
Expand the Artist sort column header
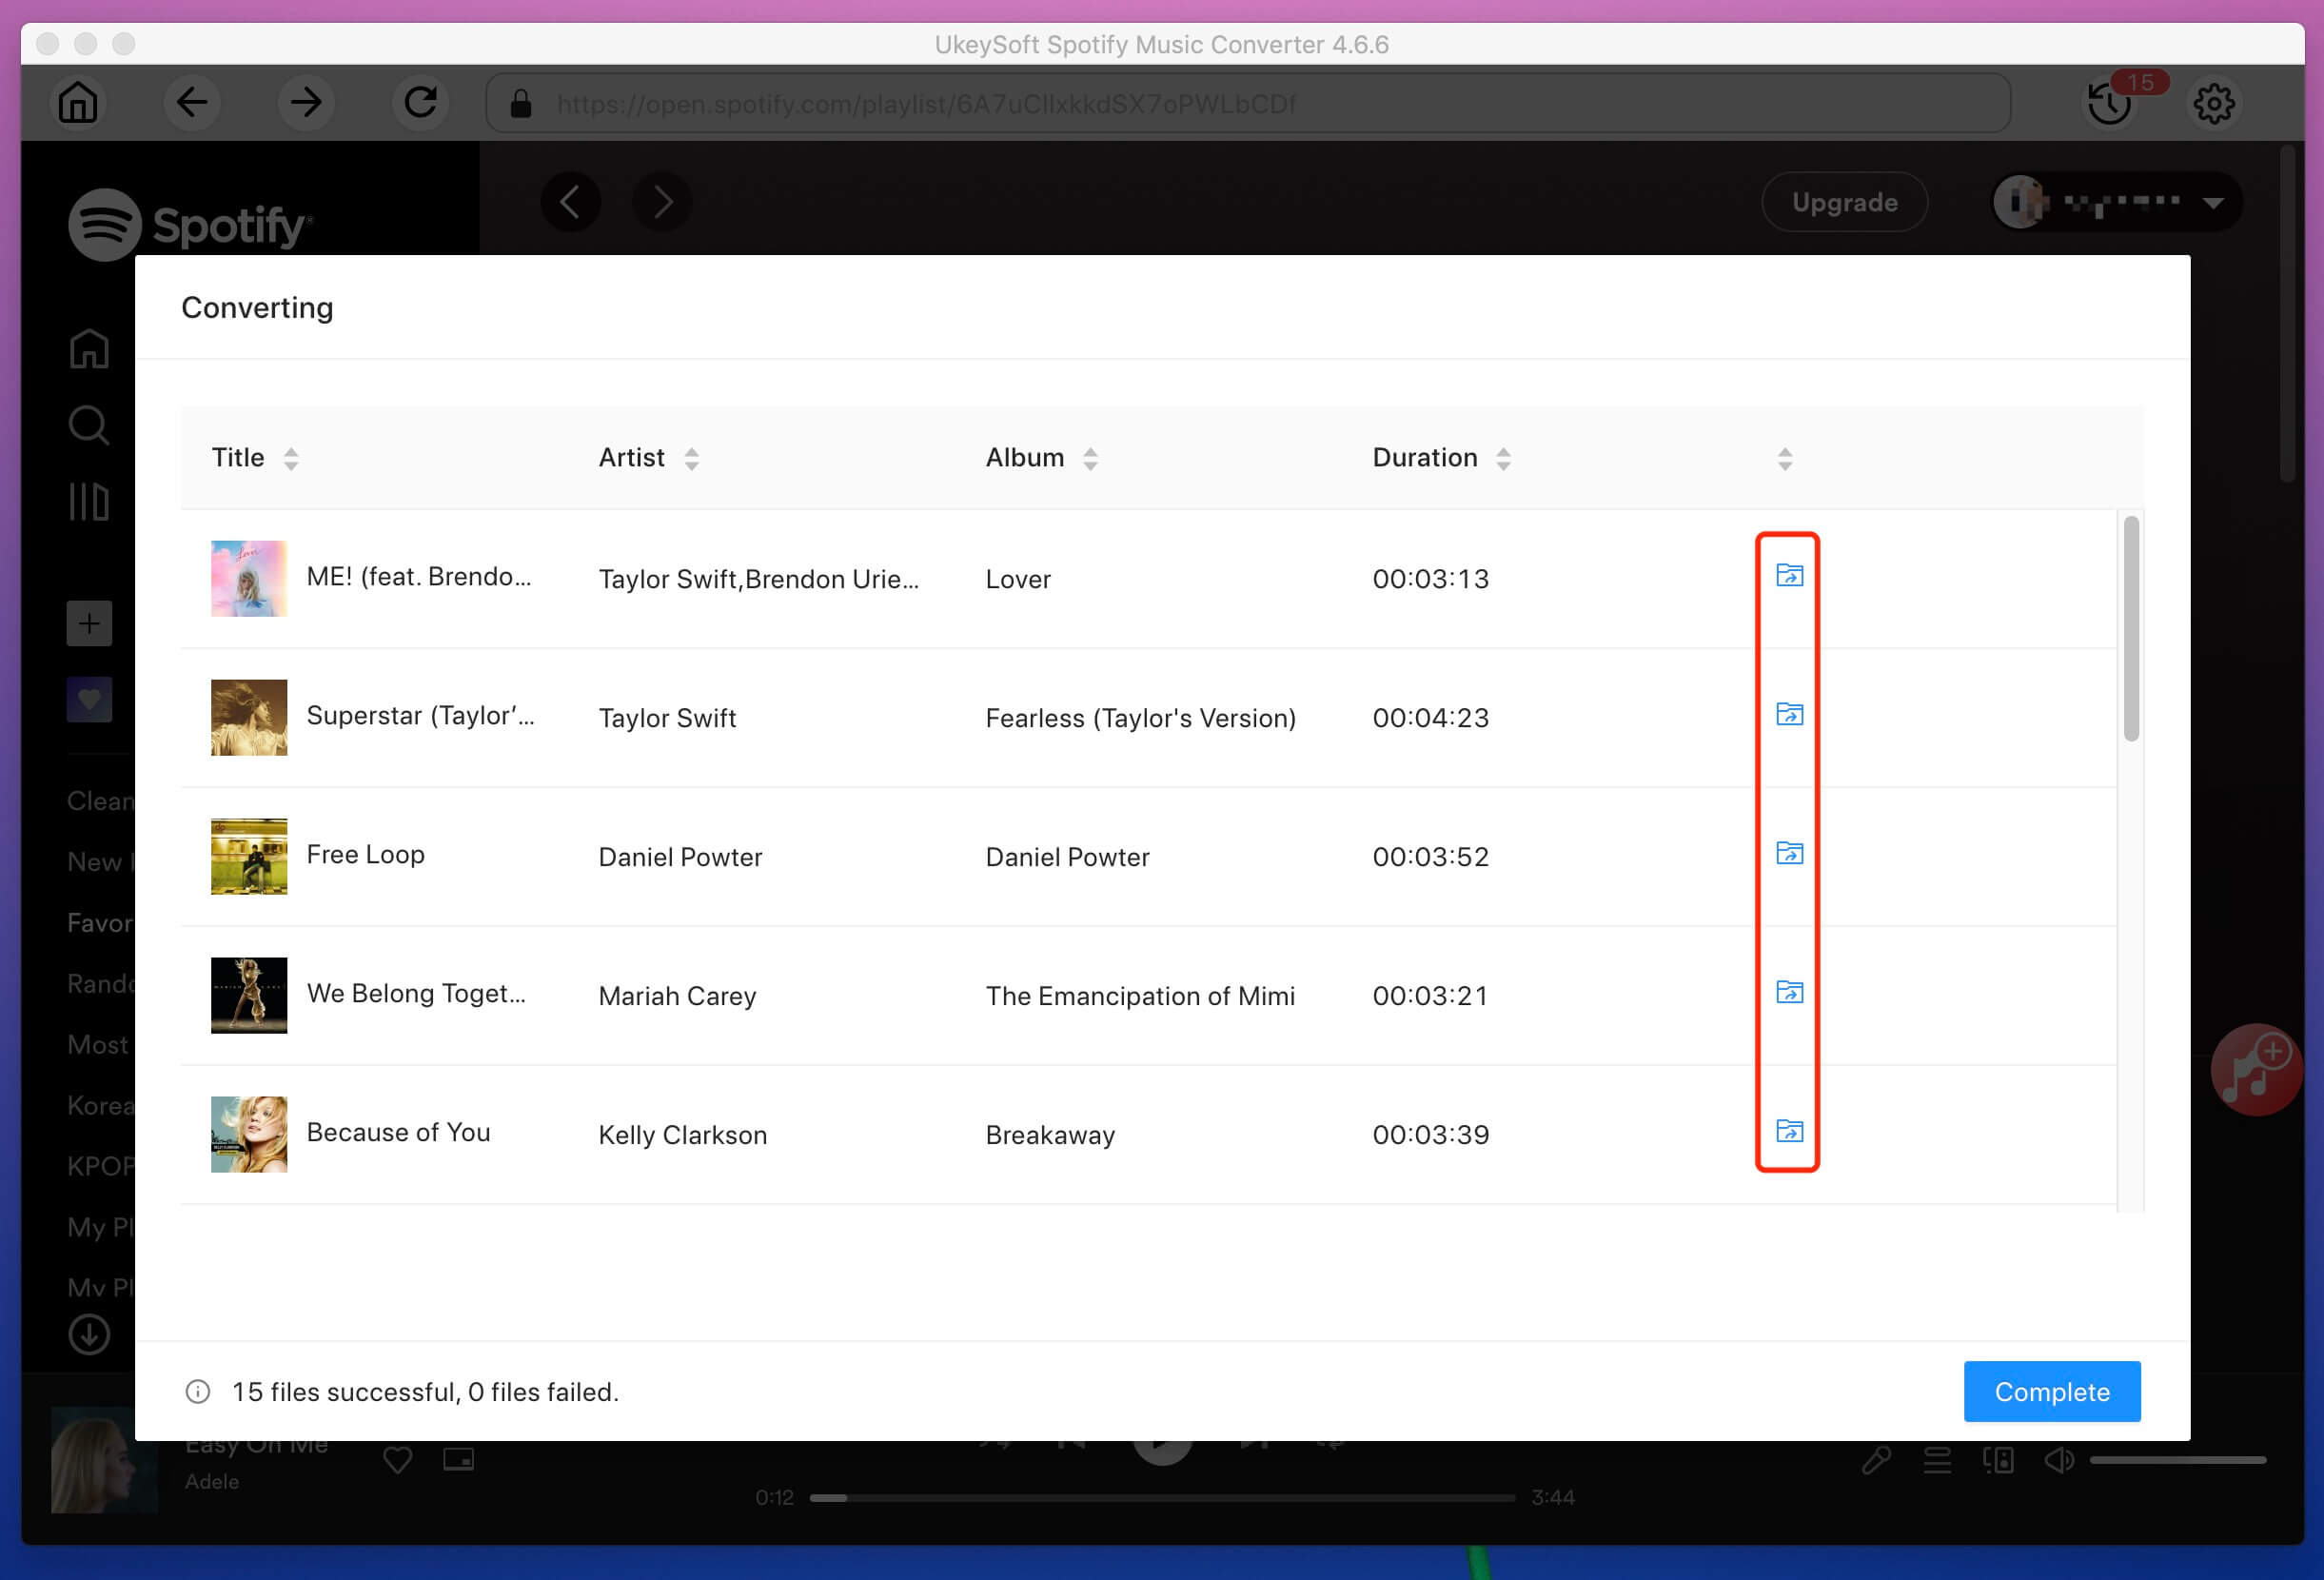coord(691,461)
